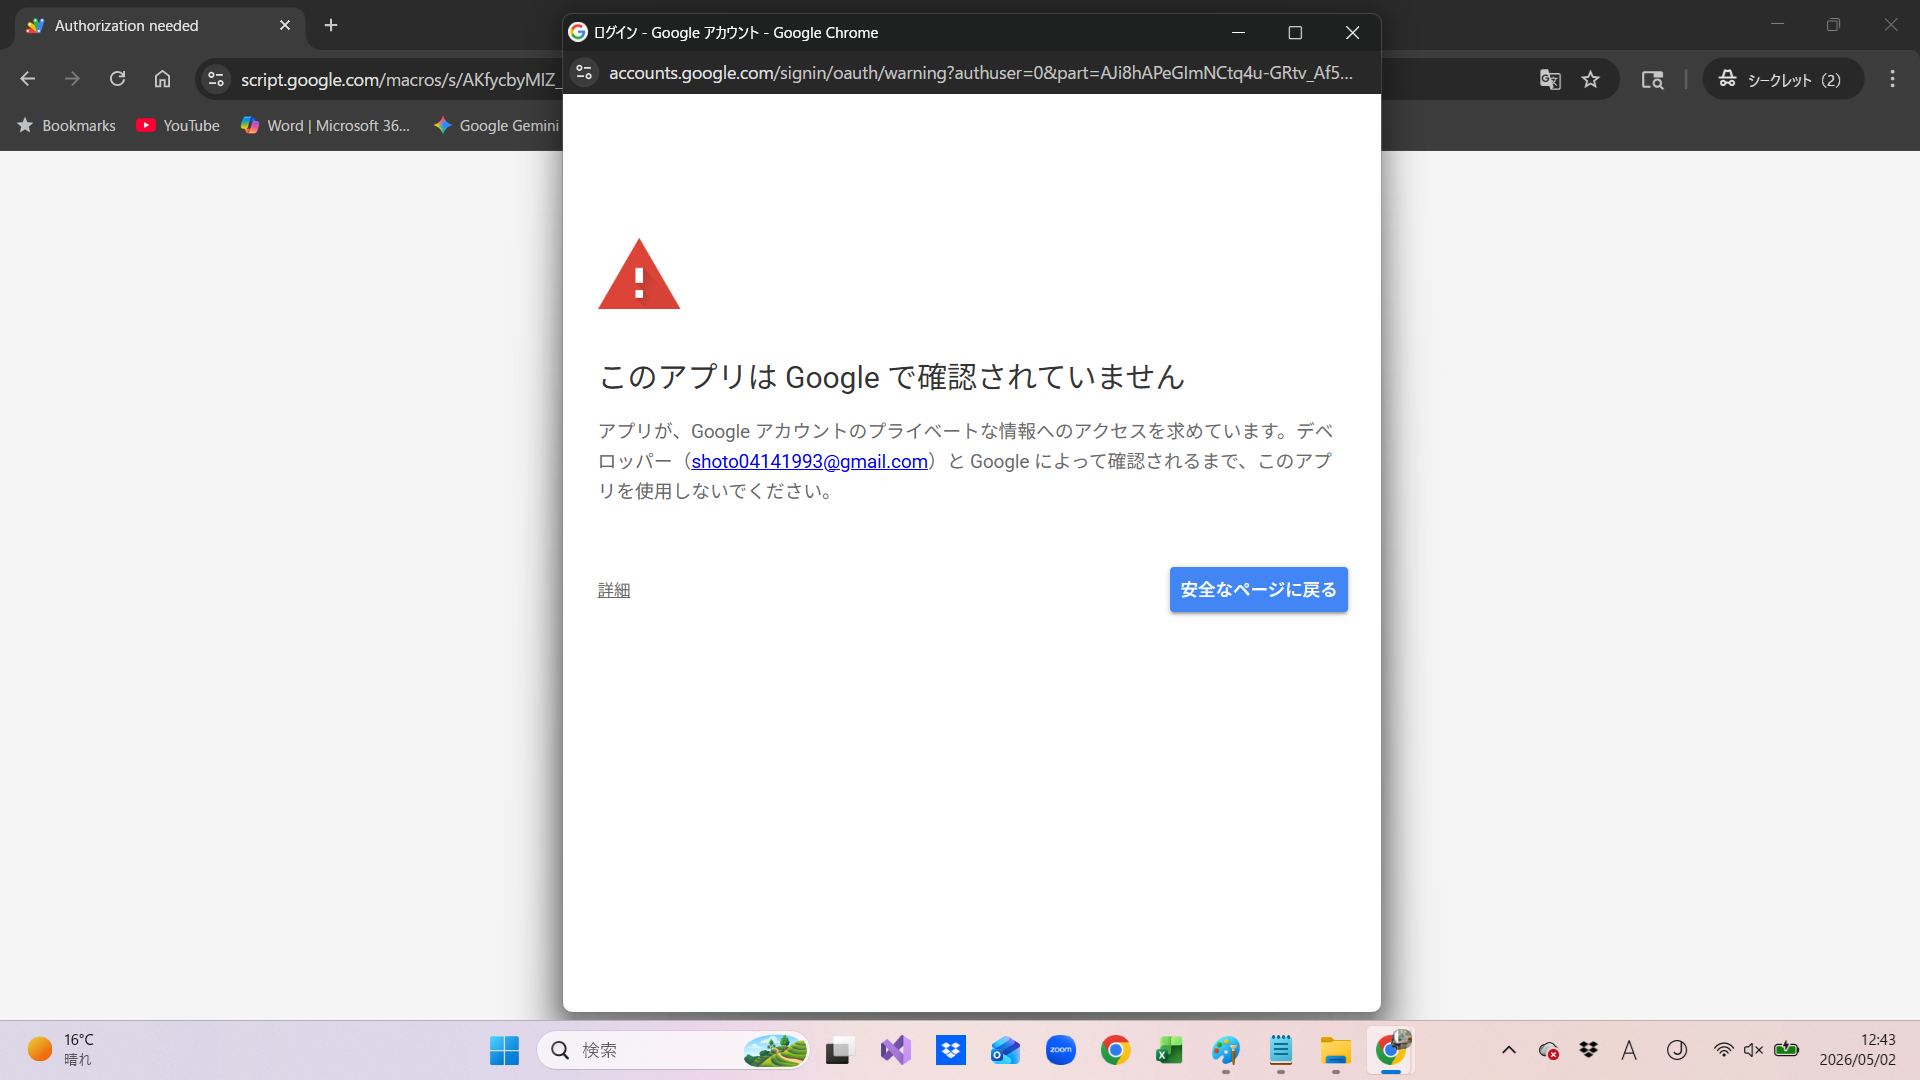Screen dimensions: 1920x1080
Task: Open the battery status tray icon
Action: point(1786,1050)
